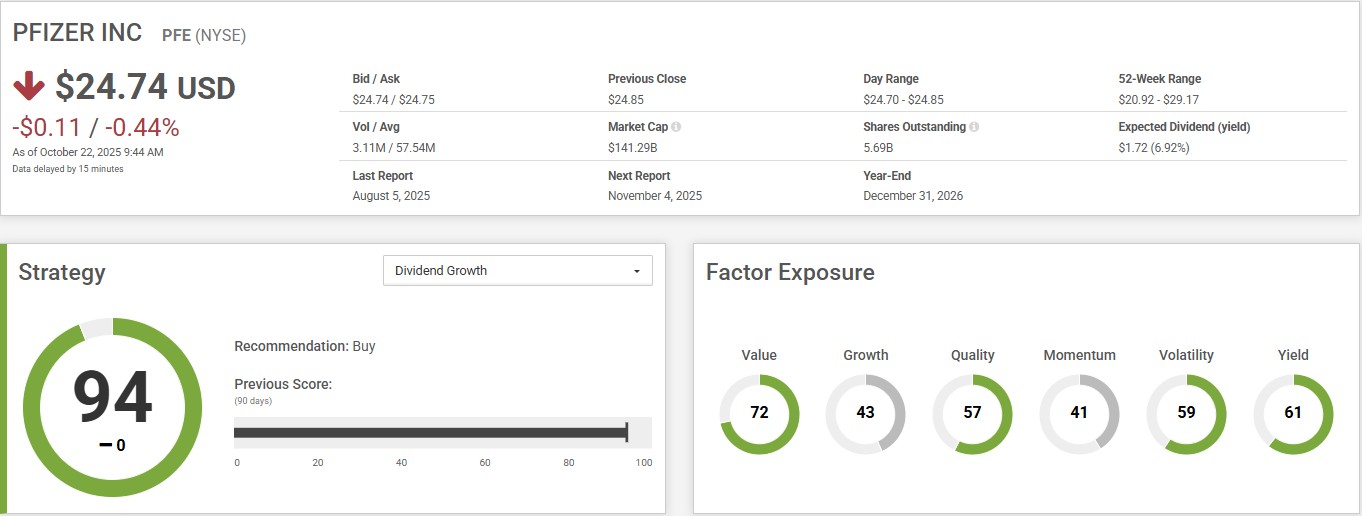
Task: Click the Next Report date November 4, 2025
Action: (x=655, y=196)
